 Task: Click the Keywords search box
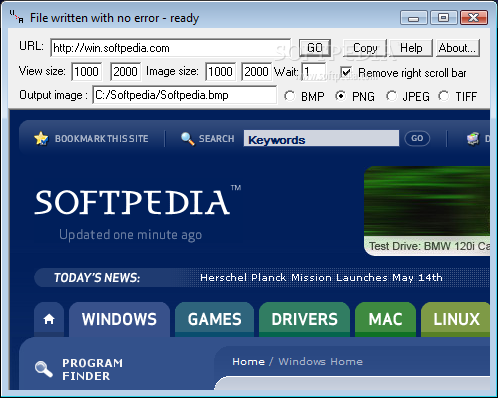click(321, 138)
